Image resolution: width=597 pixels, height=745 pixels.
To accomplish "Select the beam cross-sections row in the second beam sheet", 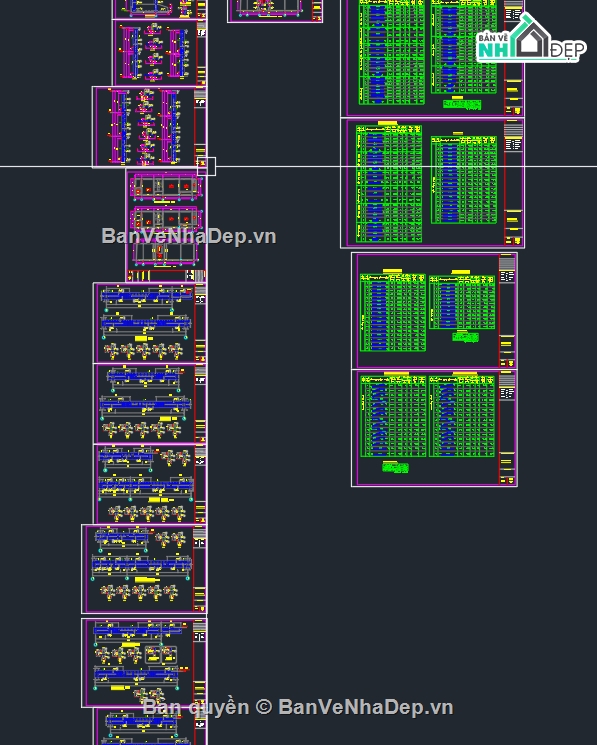I will tap(142, 430).
